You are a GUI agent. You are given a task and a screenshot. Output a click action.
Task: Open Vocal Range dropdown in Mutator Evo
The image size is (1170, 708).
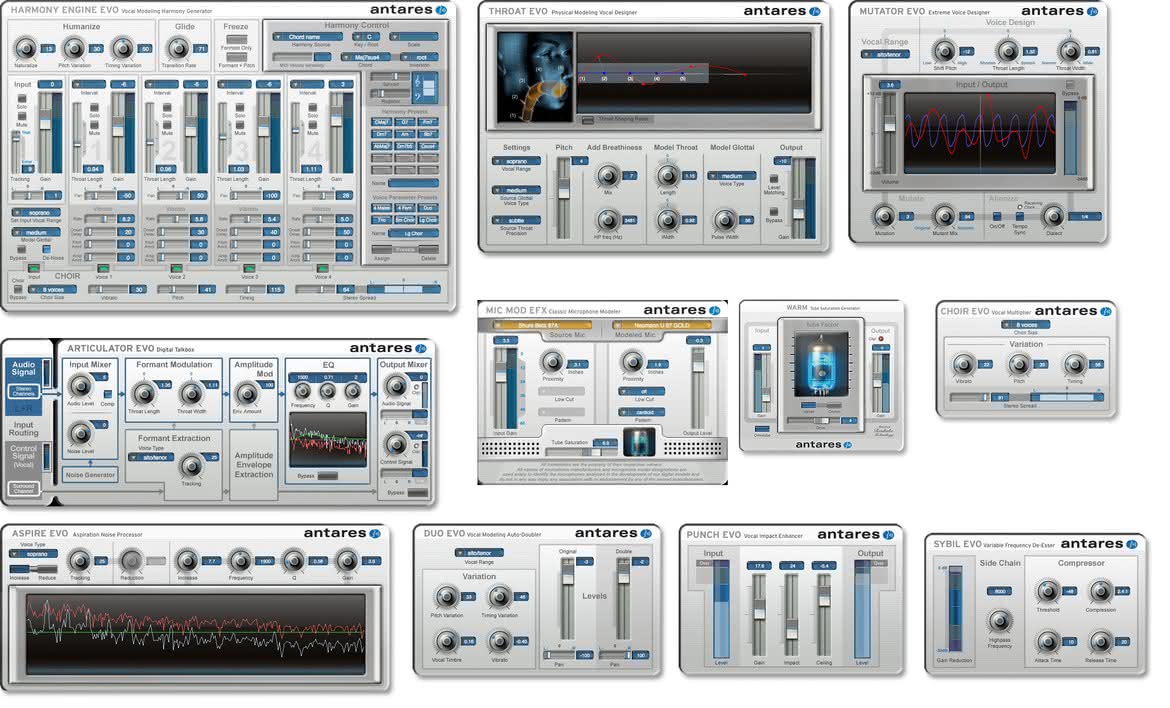[886, 54]
